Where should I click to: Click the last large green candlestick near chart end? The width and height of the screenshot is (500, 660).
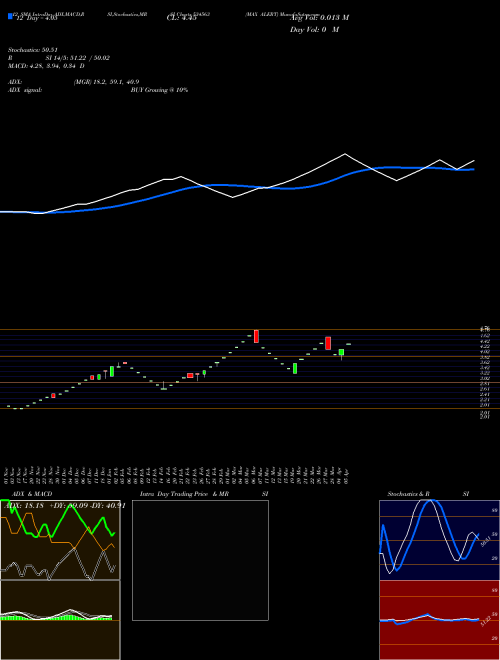coord(341,352)
